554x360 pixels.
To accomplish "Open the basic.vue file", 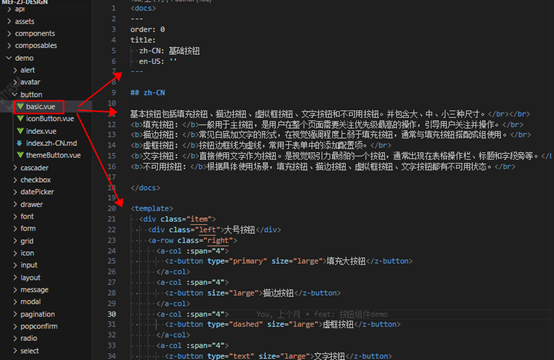I will (40, 106).
